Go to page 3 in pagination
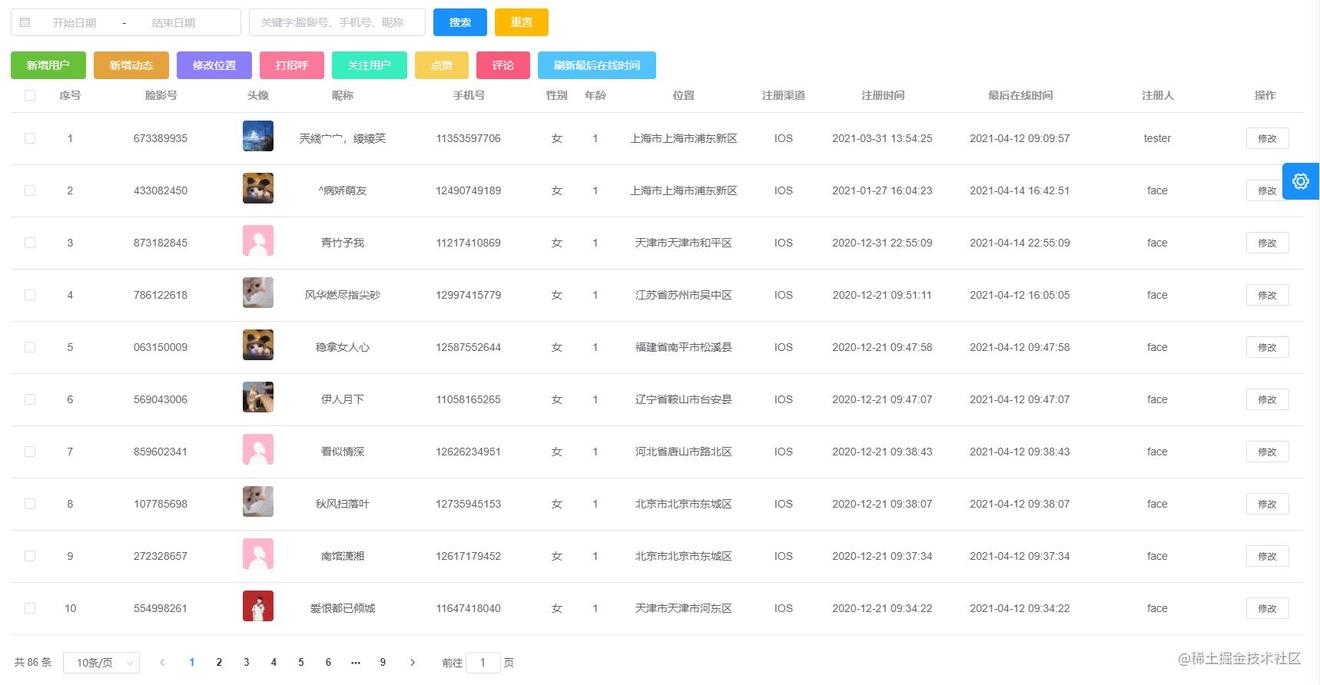Image resolution: width=1320 pixels, height=685 pixels. pyautogui.click(x=246, y=662)
